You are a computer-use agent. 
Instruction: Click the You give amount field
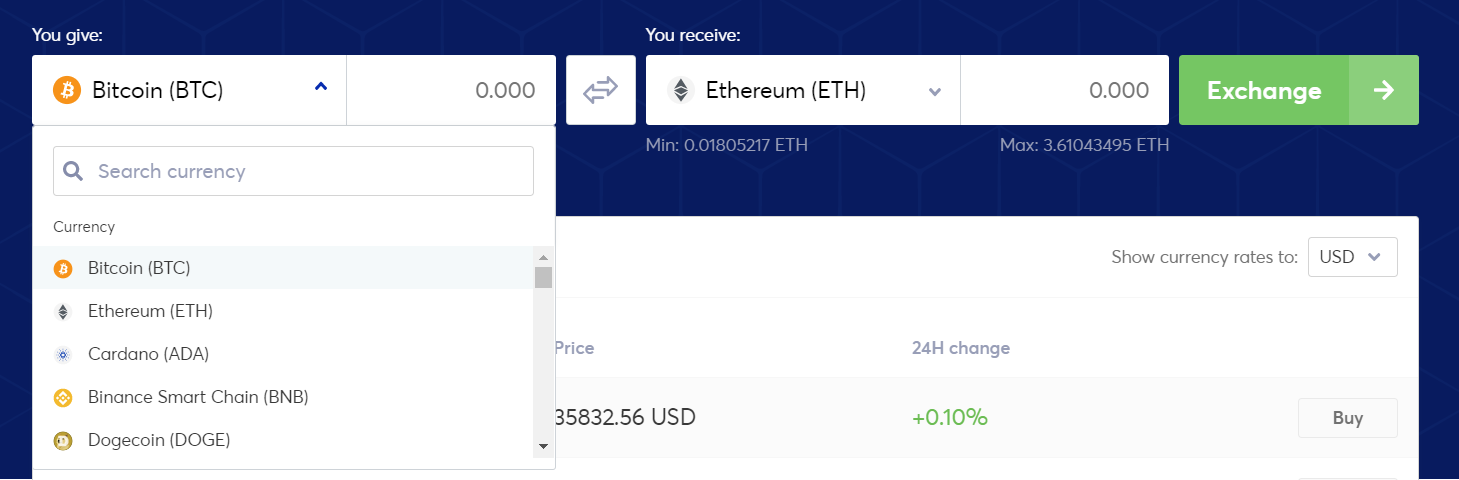pyautogui.click(x=451, y=90)
